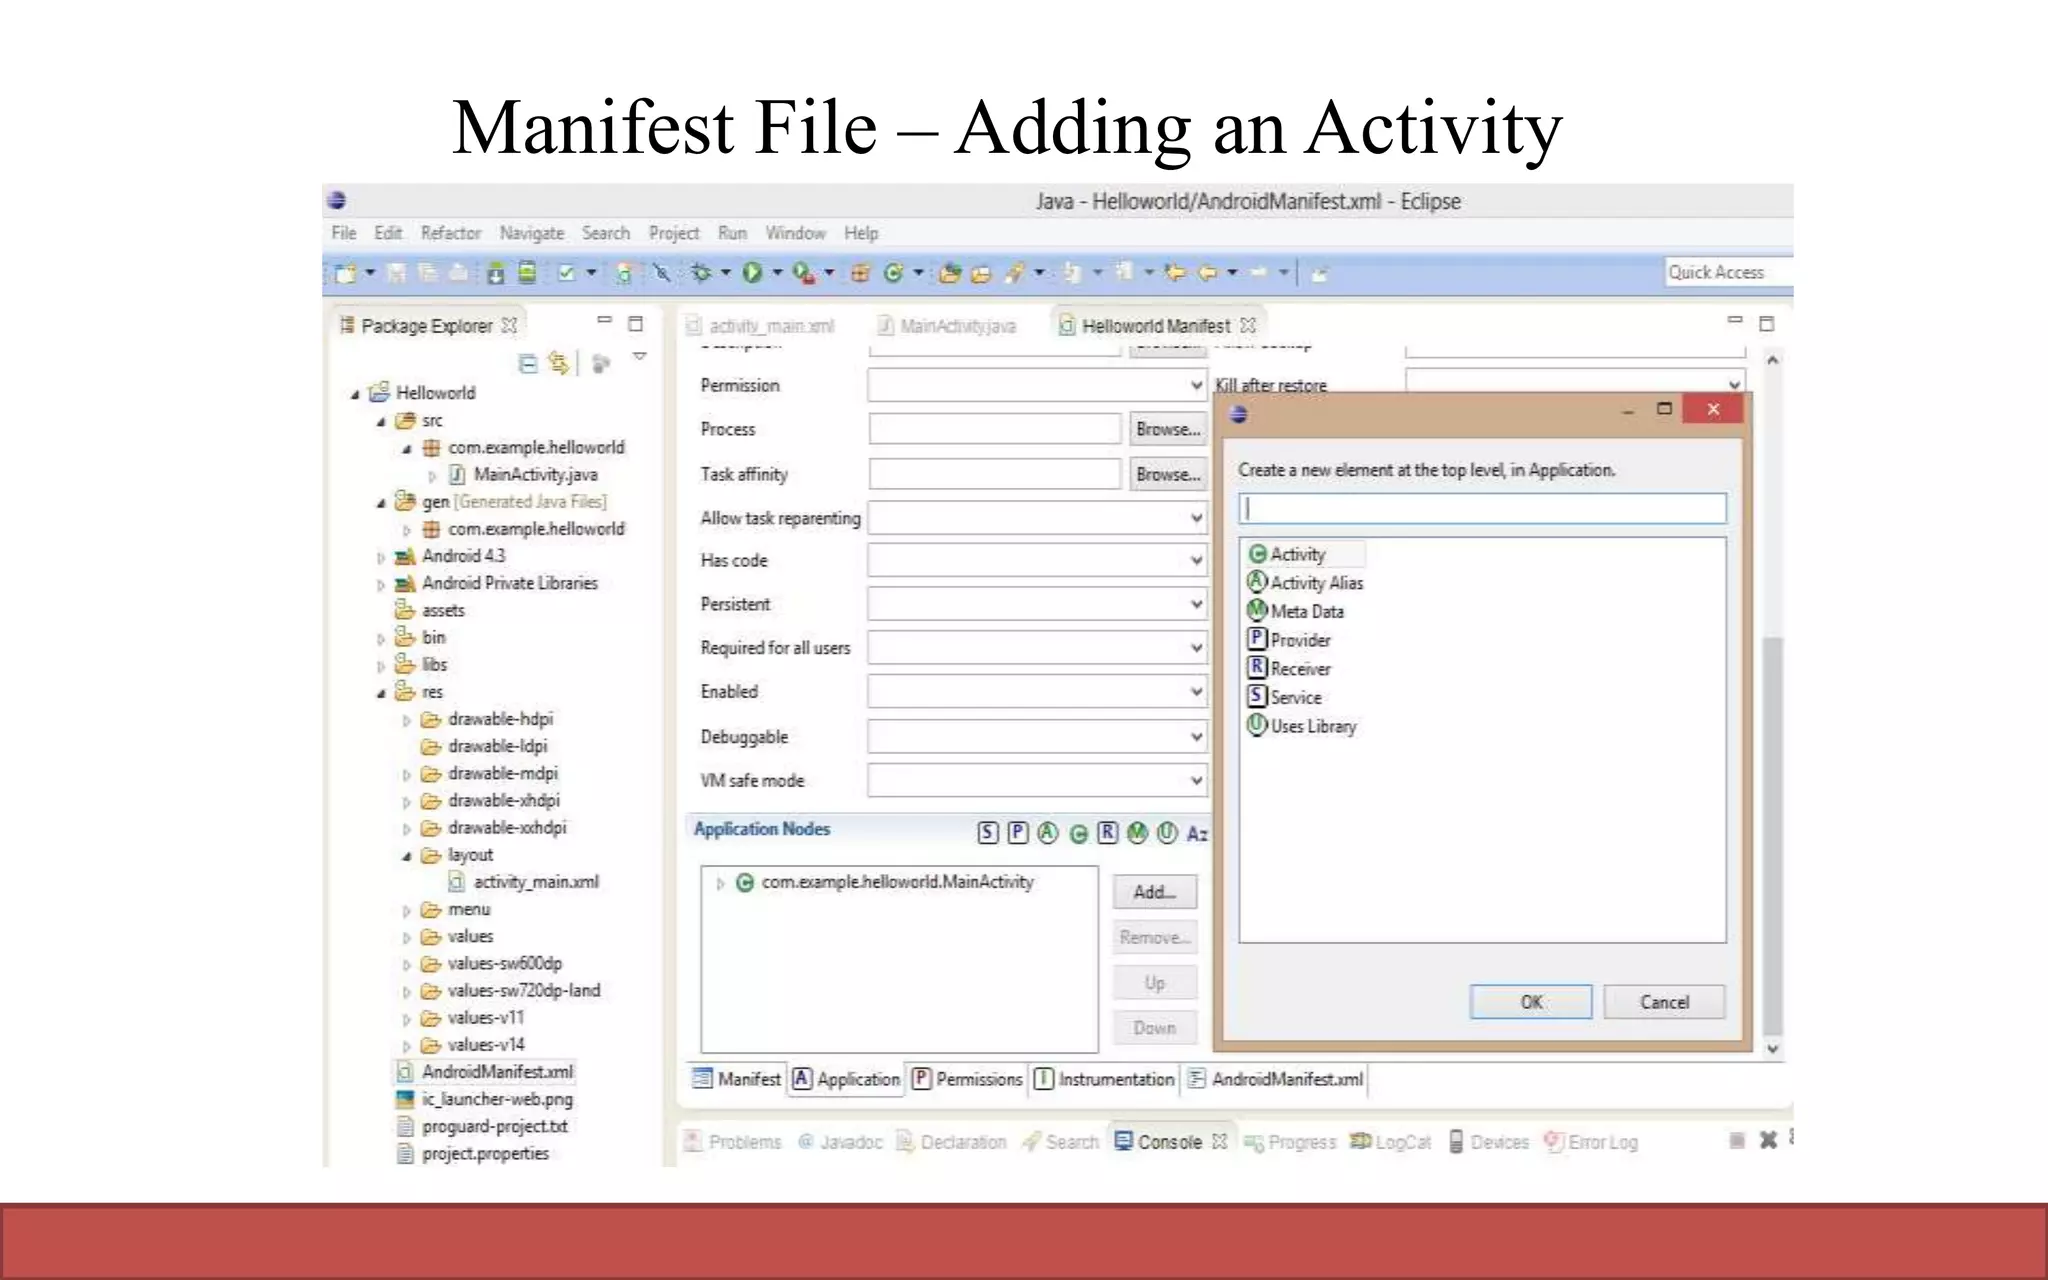Switch to the Permissions tab
Viewport: 2048px width, 1280px height.
pyautogui.click(x=967, y=1079)
